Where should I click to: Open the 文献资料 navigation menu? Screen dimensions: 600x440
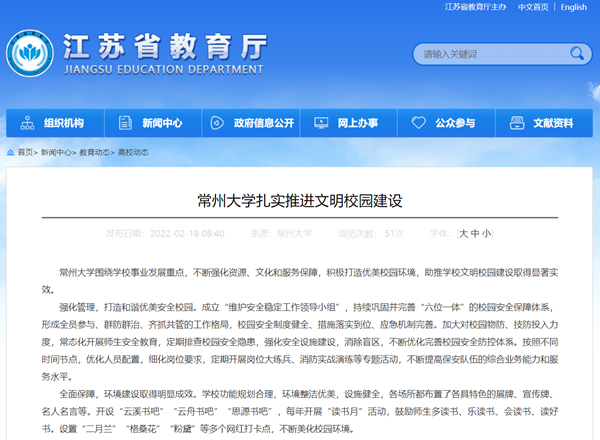click(x=553, y=124)
